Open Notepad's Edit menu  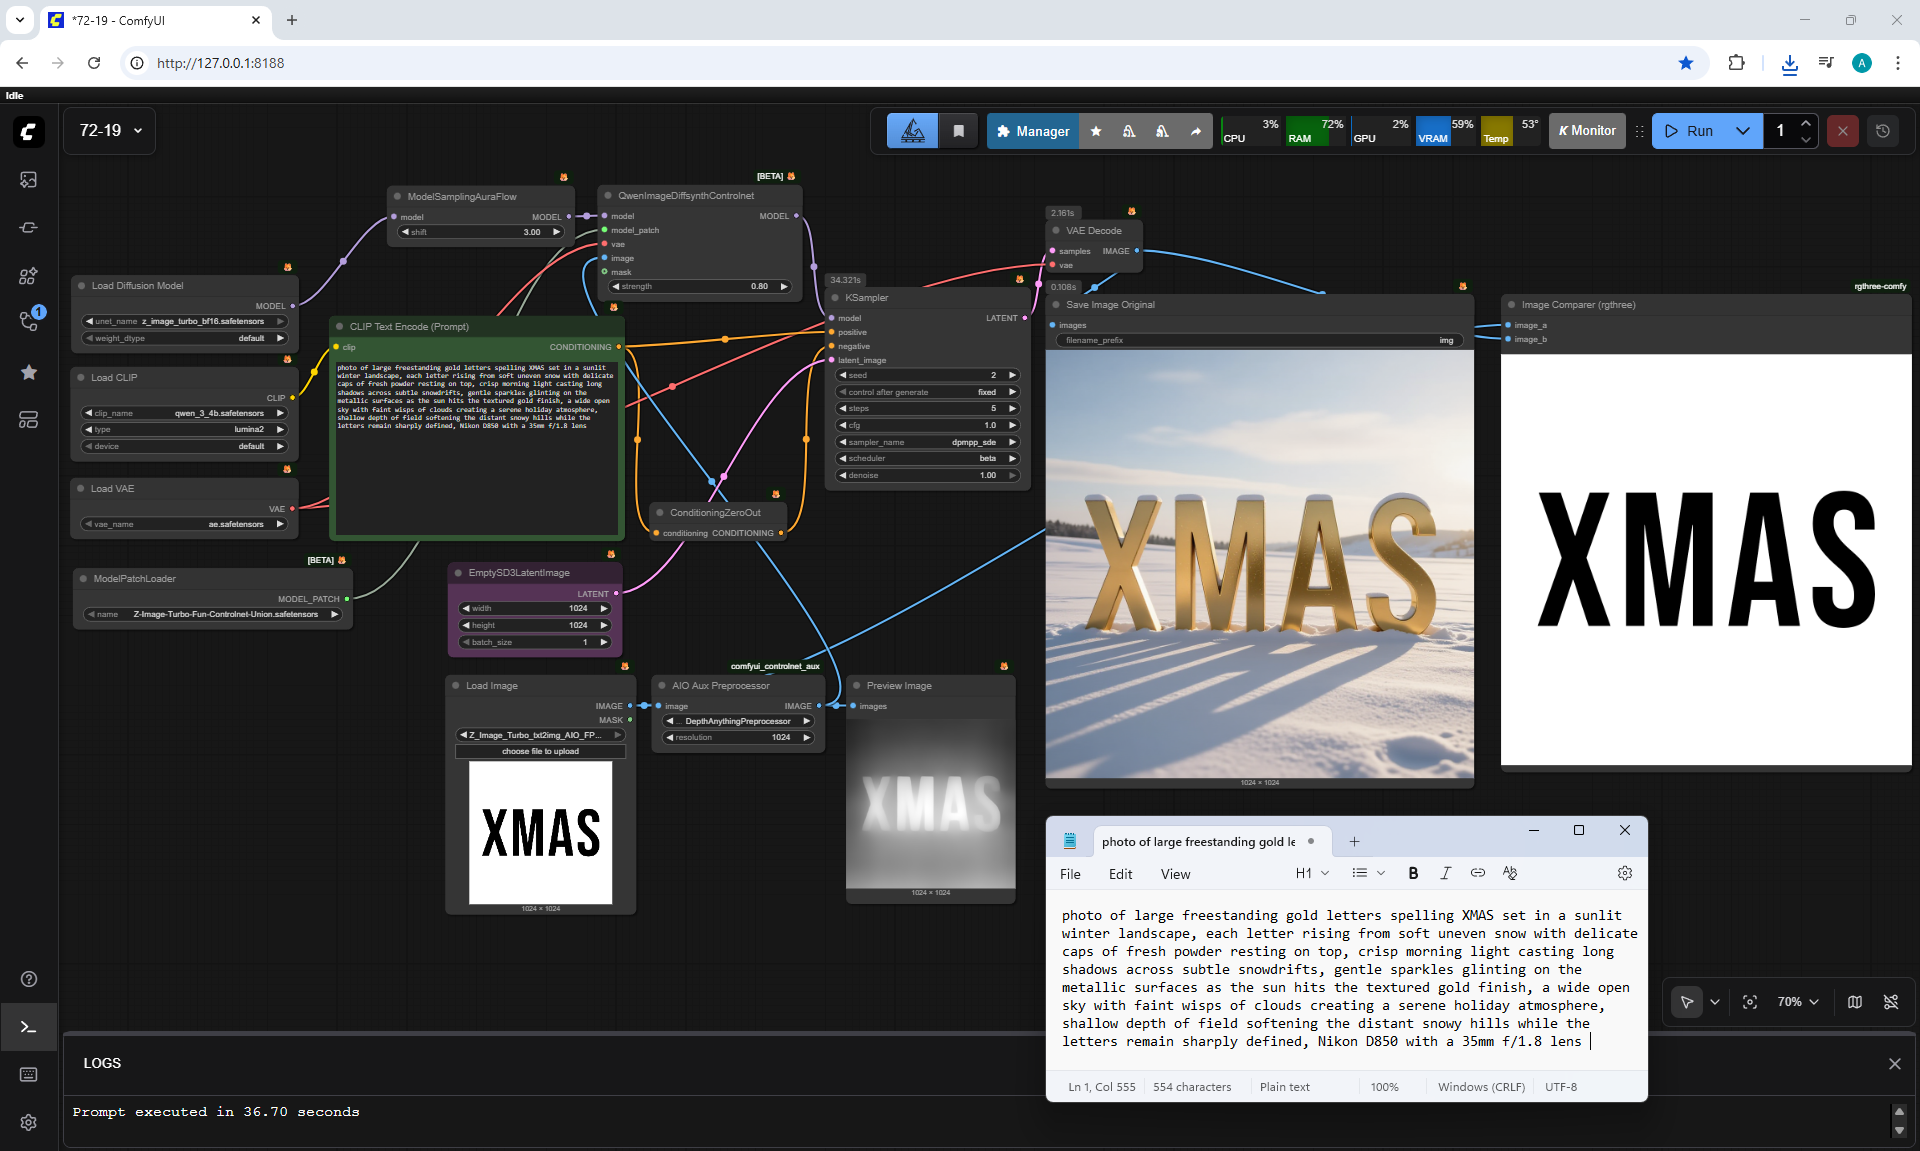tap(1120, 874)
